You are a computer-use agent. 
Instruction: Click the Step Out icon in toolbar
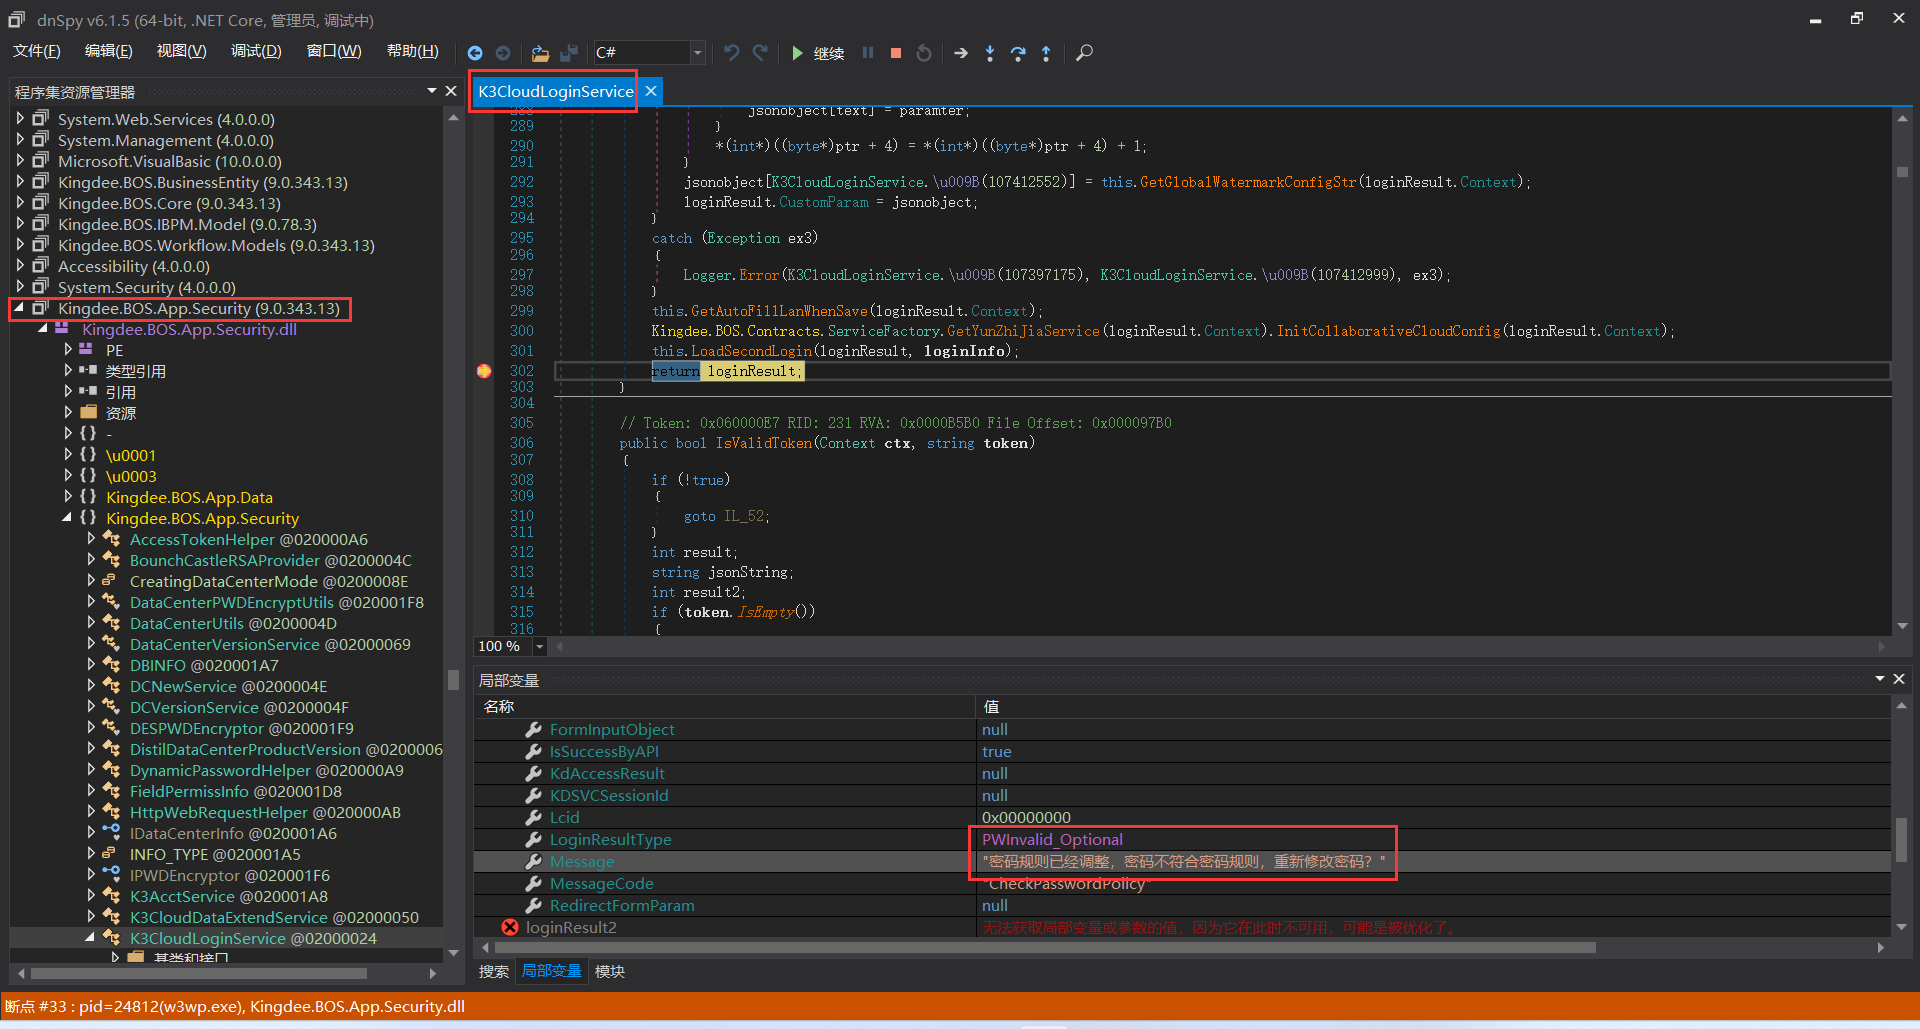(1046, 53)
